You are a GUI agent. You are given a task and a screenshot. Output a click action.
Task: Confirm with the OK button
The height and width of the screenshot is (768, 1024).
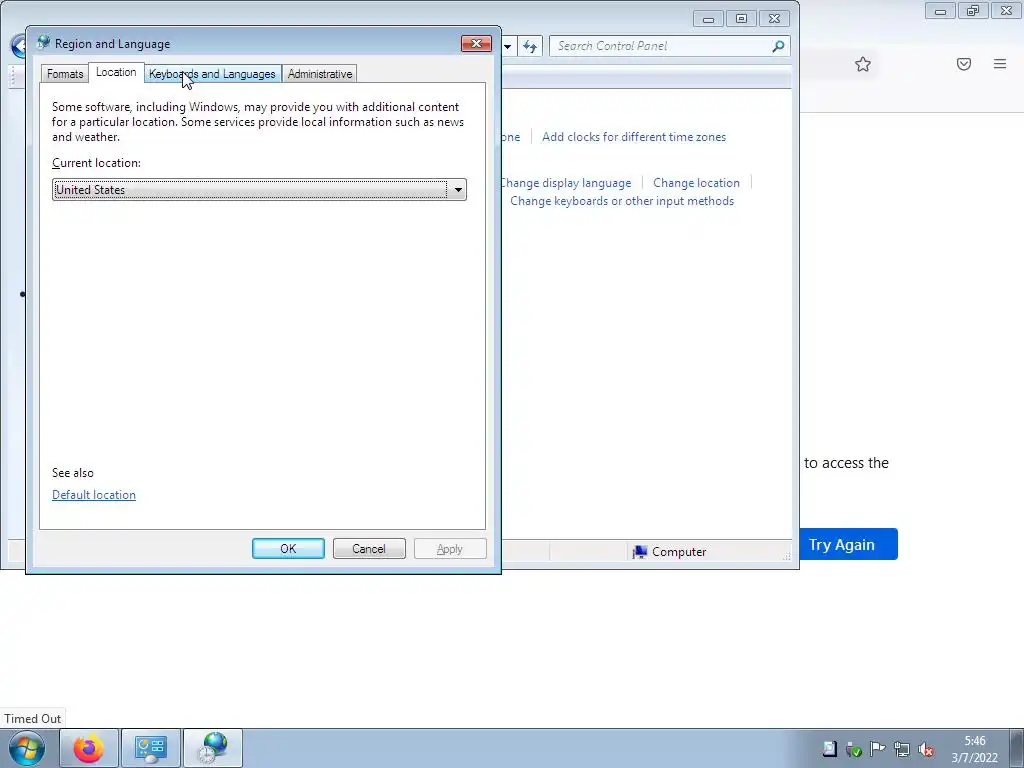288,549
